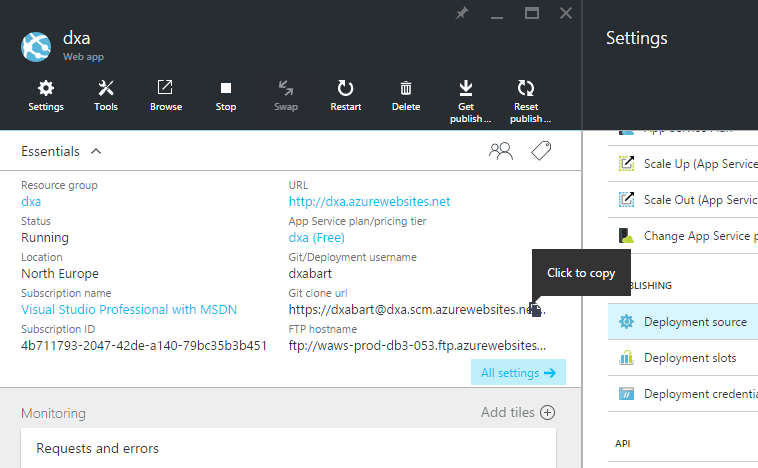
Task: Click the All settings button
Action: coord(517,373)
